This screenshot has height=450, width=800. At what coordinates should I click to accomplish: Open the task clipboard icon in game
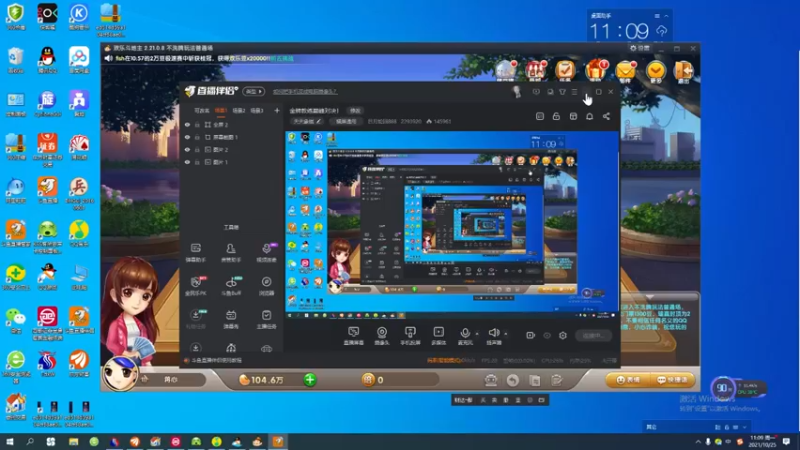pyautogui.click(x=565, y=70)
